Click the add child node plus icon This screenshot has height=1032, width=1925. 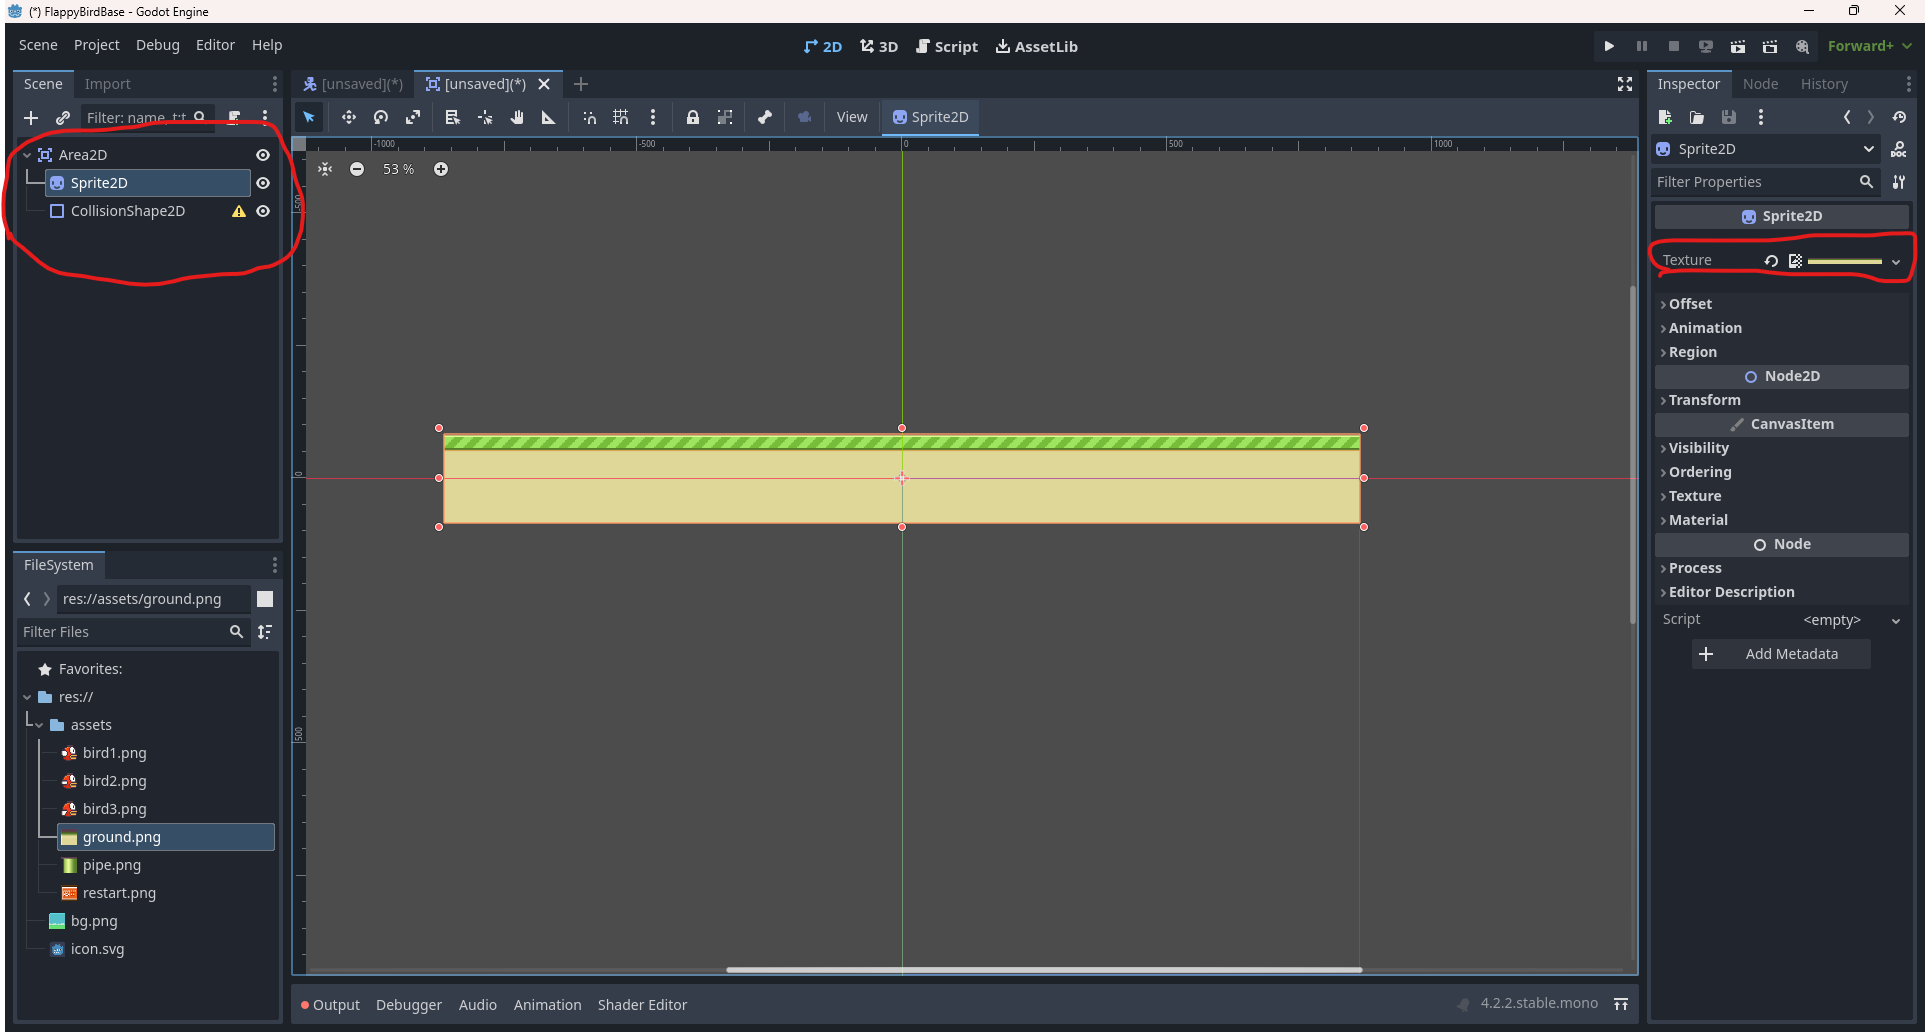[31, 118]
